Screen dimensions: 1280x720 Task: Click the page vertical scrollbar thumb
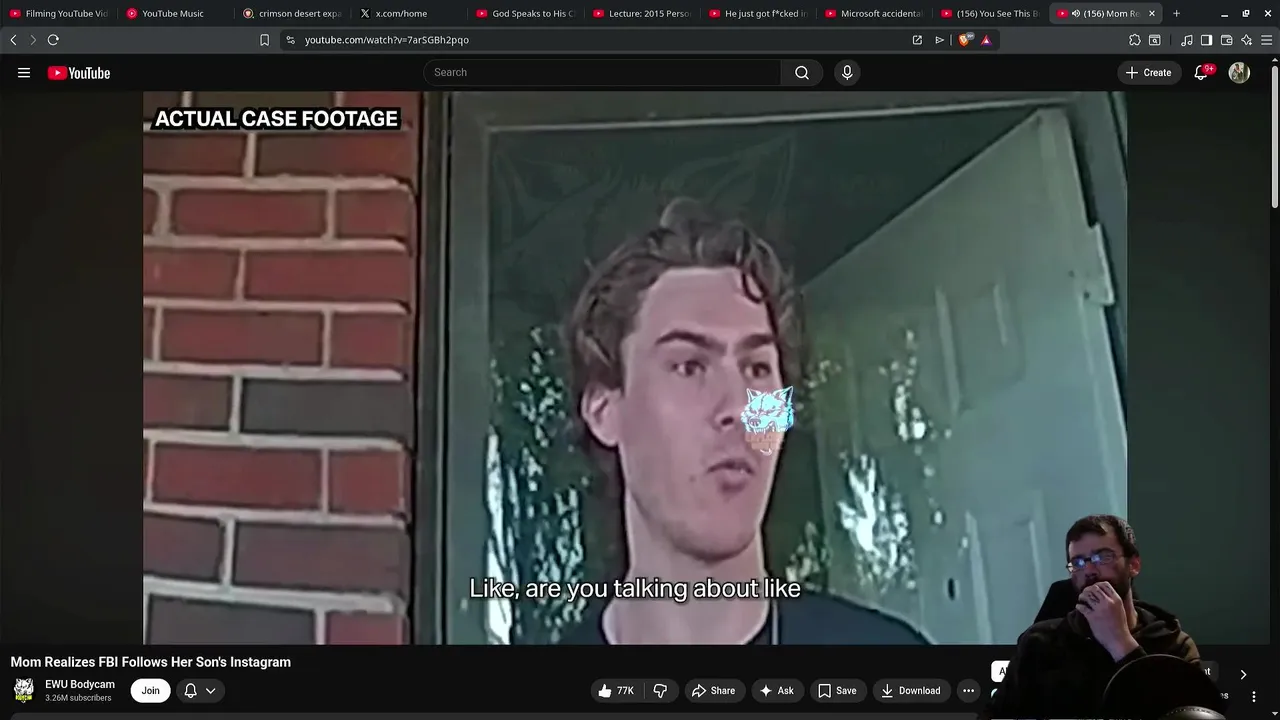pyautogui.click(x=1274, y=135)
